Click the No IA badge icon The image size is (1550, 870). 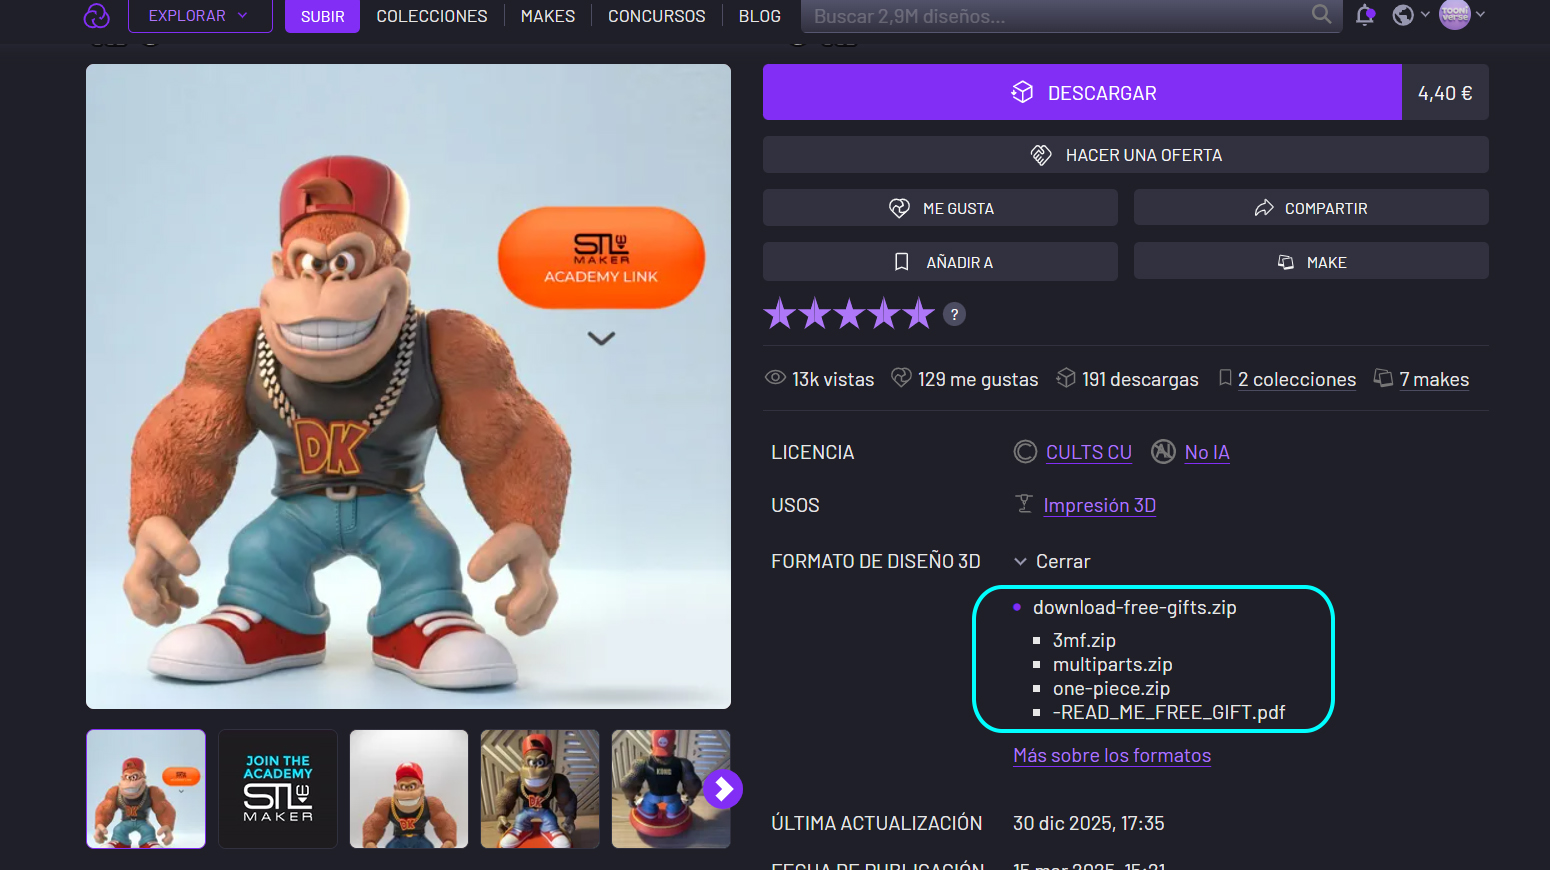click(1163, 452)
